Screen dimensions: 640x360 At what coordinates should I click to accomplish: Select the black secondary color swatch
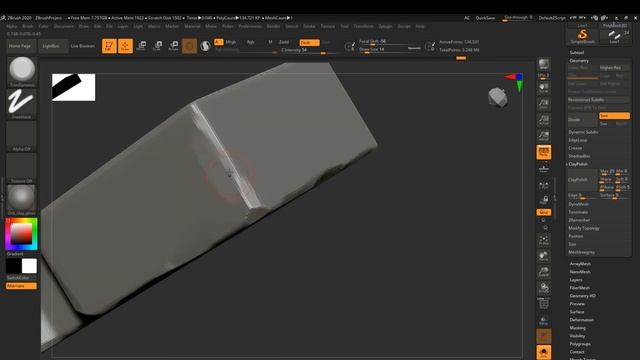(13, 266)
